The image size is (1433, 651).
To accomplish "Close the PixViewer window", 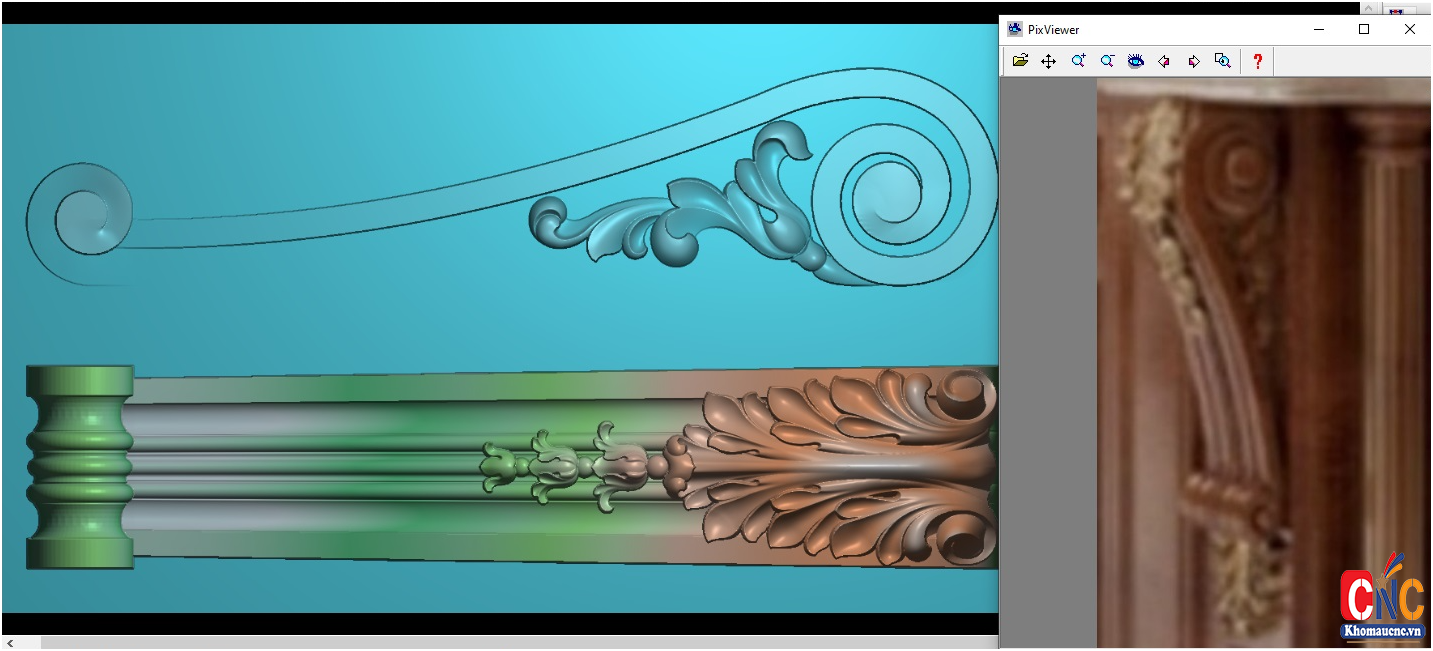I will pos(1410,30).
